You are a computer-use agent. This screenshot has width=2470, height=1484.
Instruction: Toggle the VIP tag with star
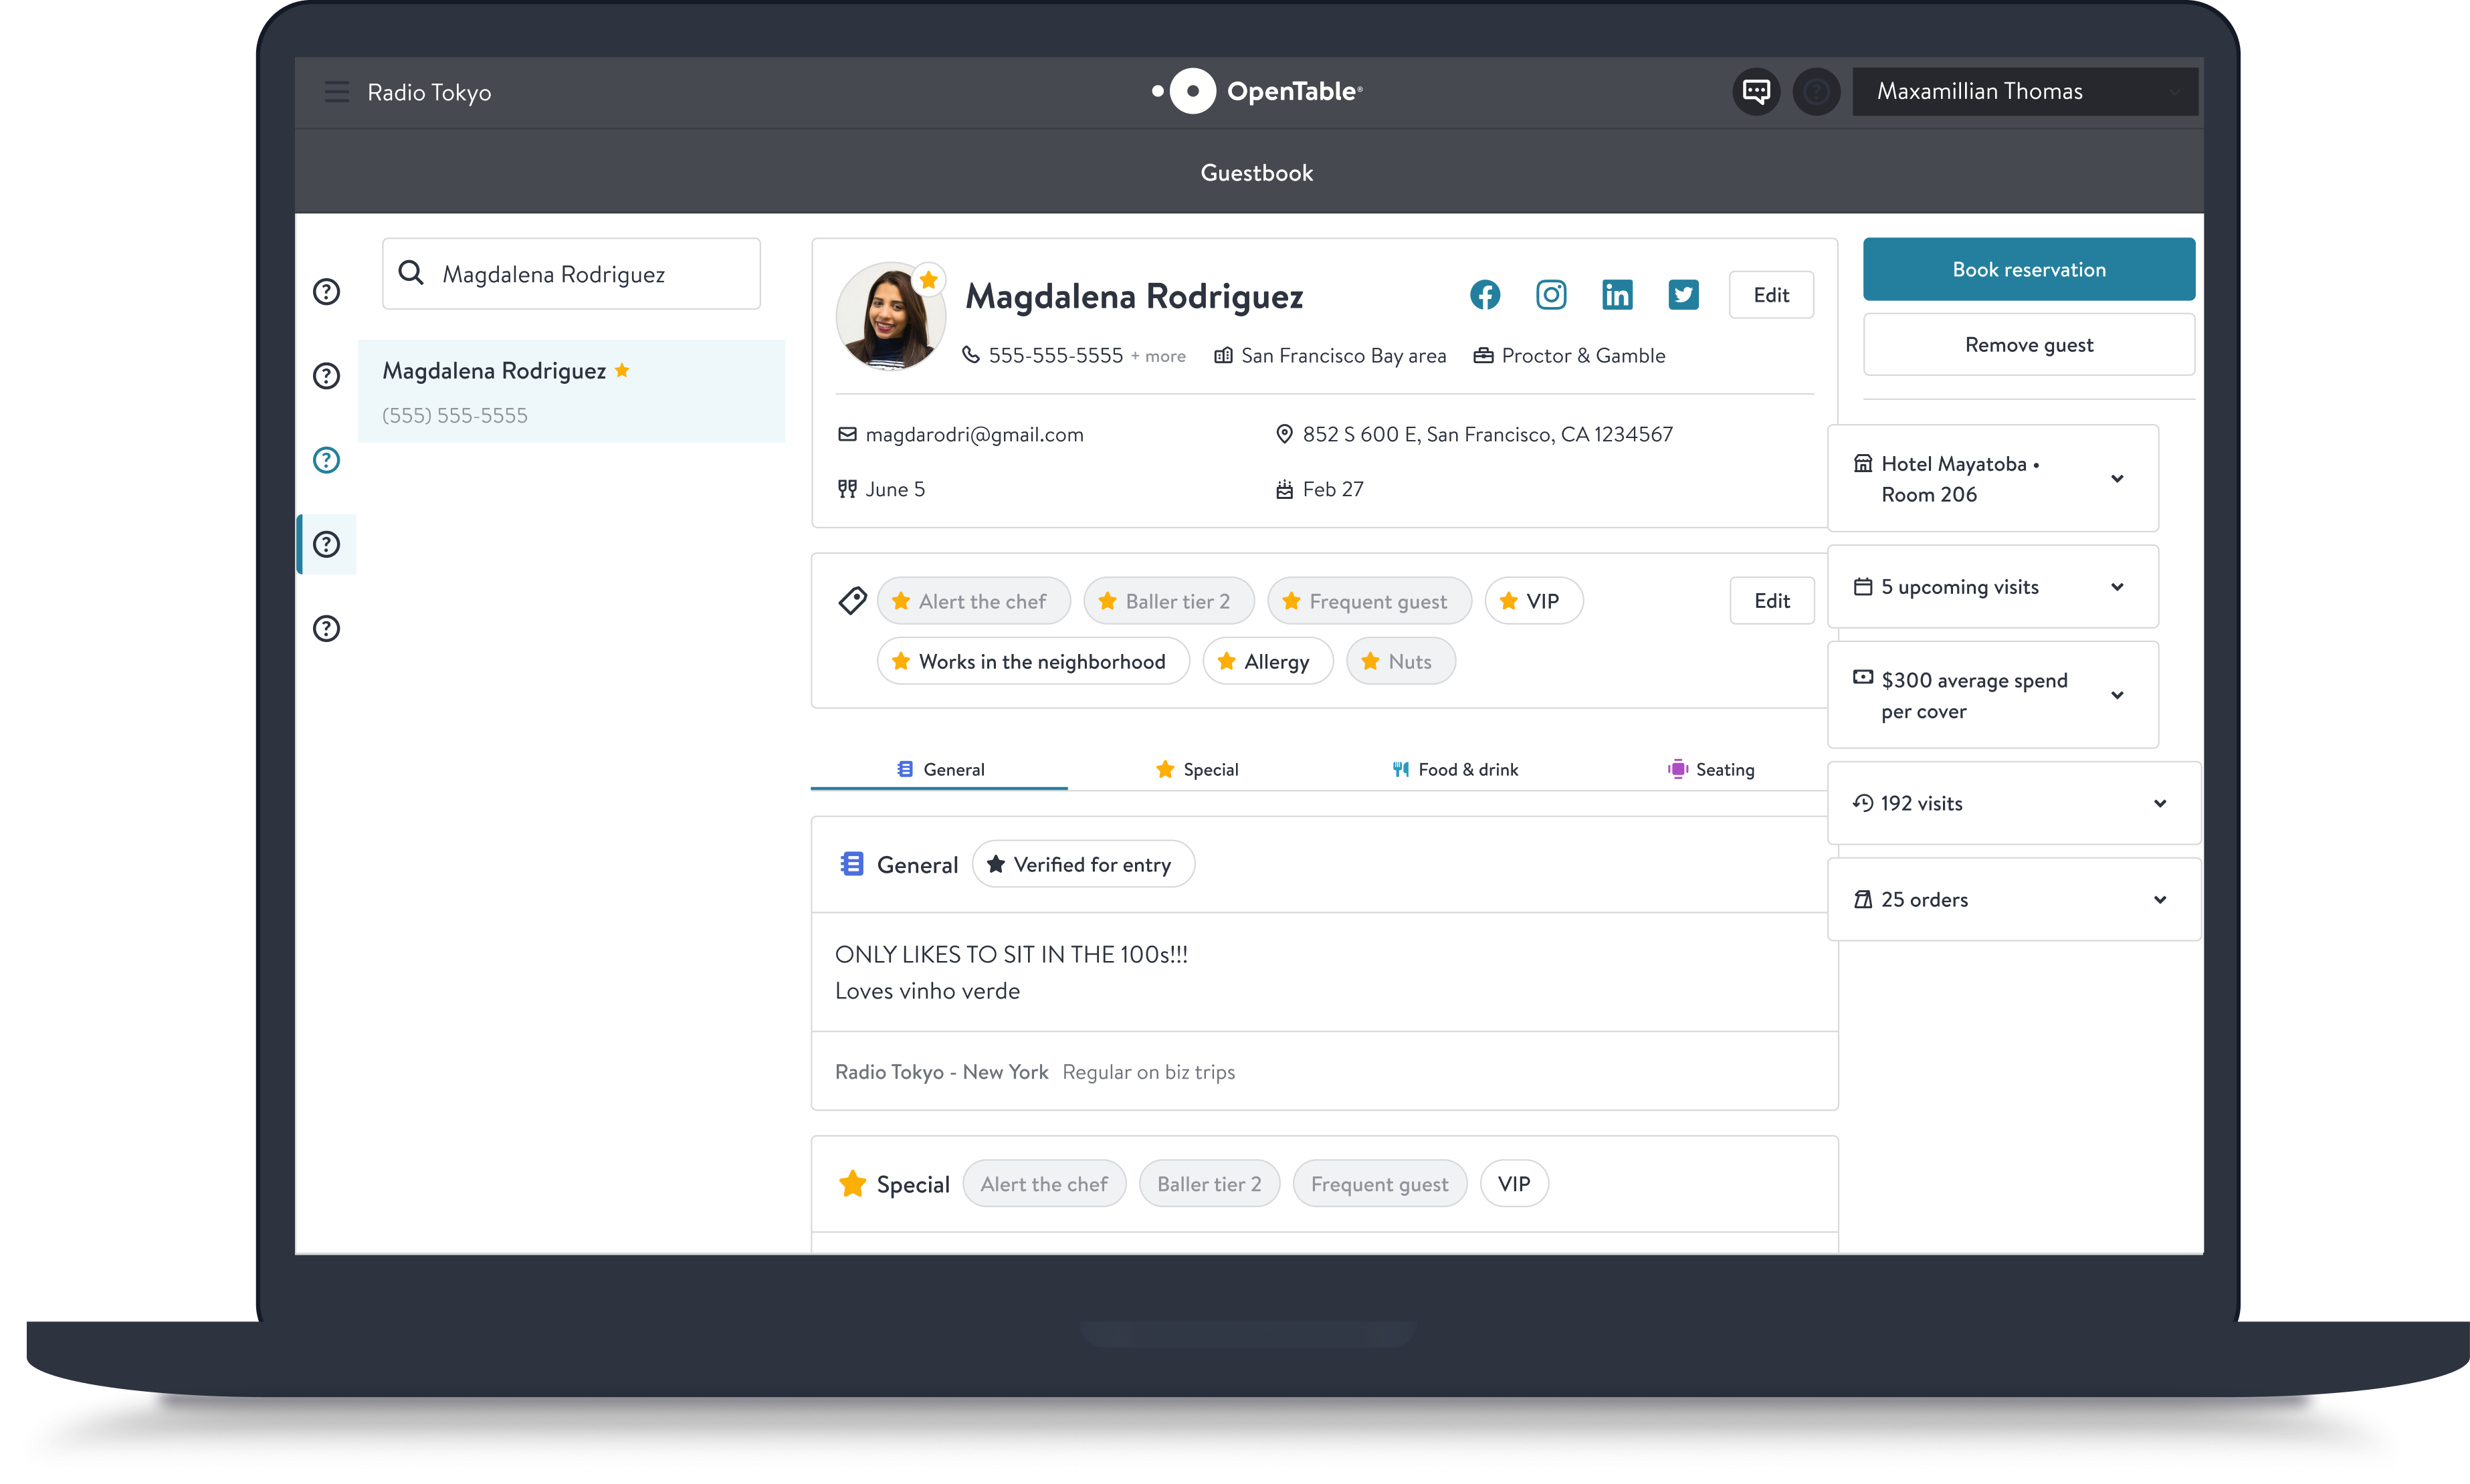point(1533,601)
